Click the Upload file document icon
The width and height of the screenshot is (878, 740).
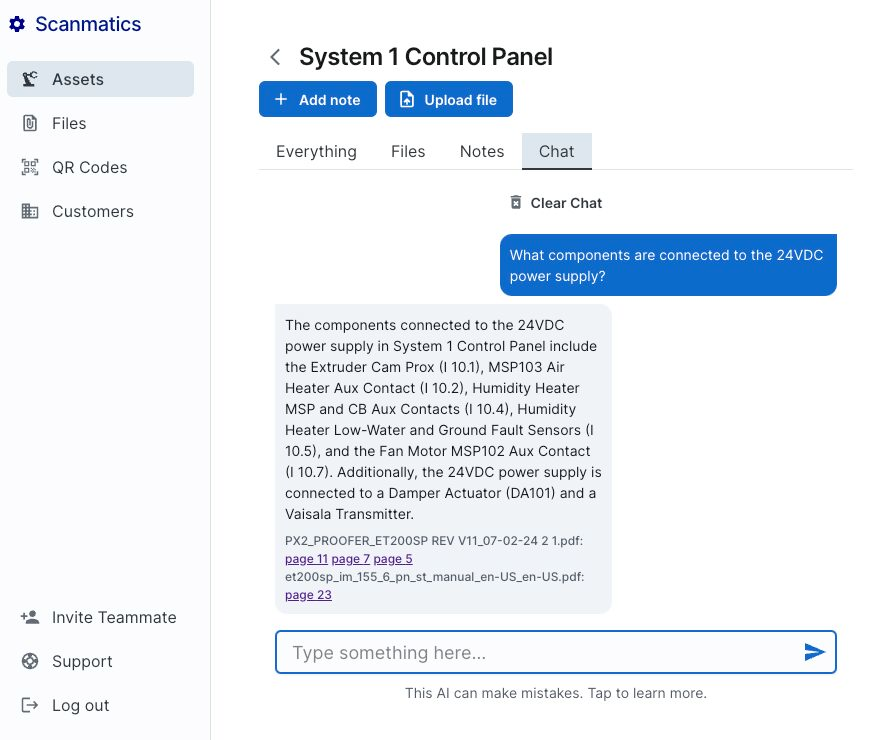coord(406,99)
